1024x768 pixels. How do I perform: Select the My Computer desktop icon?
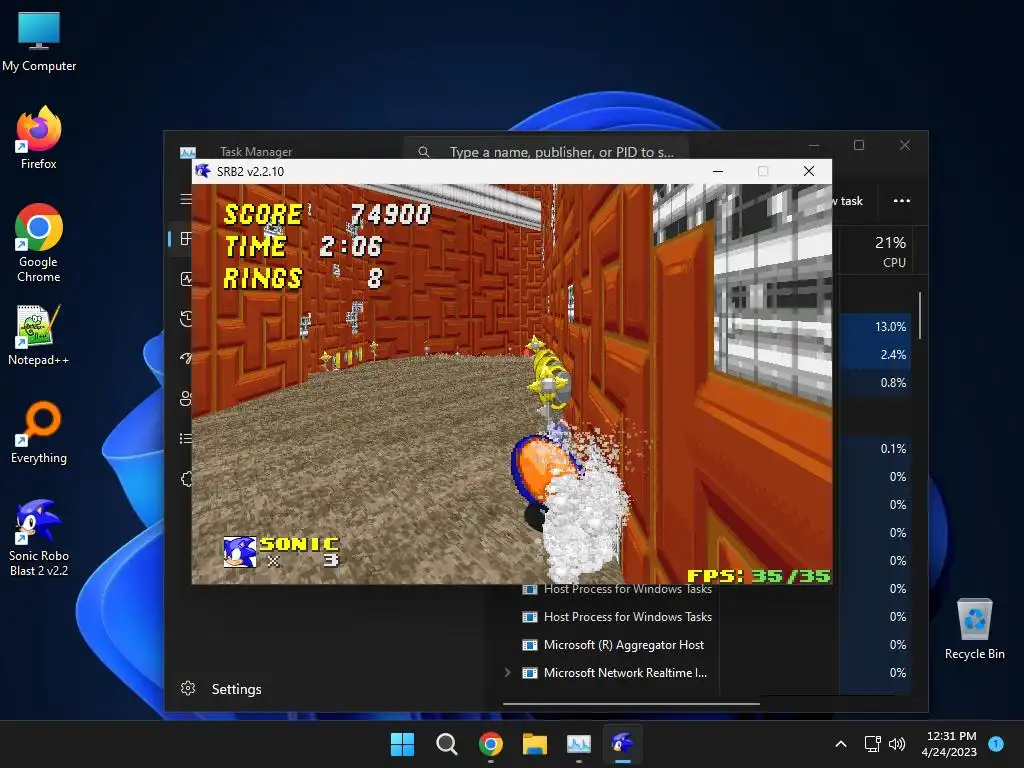(39, 42)
